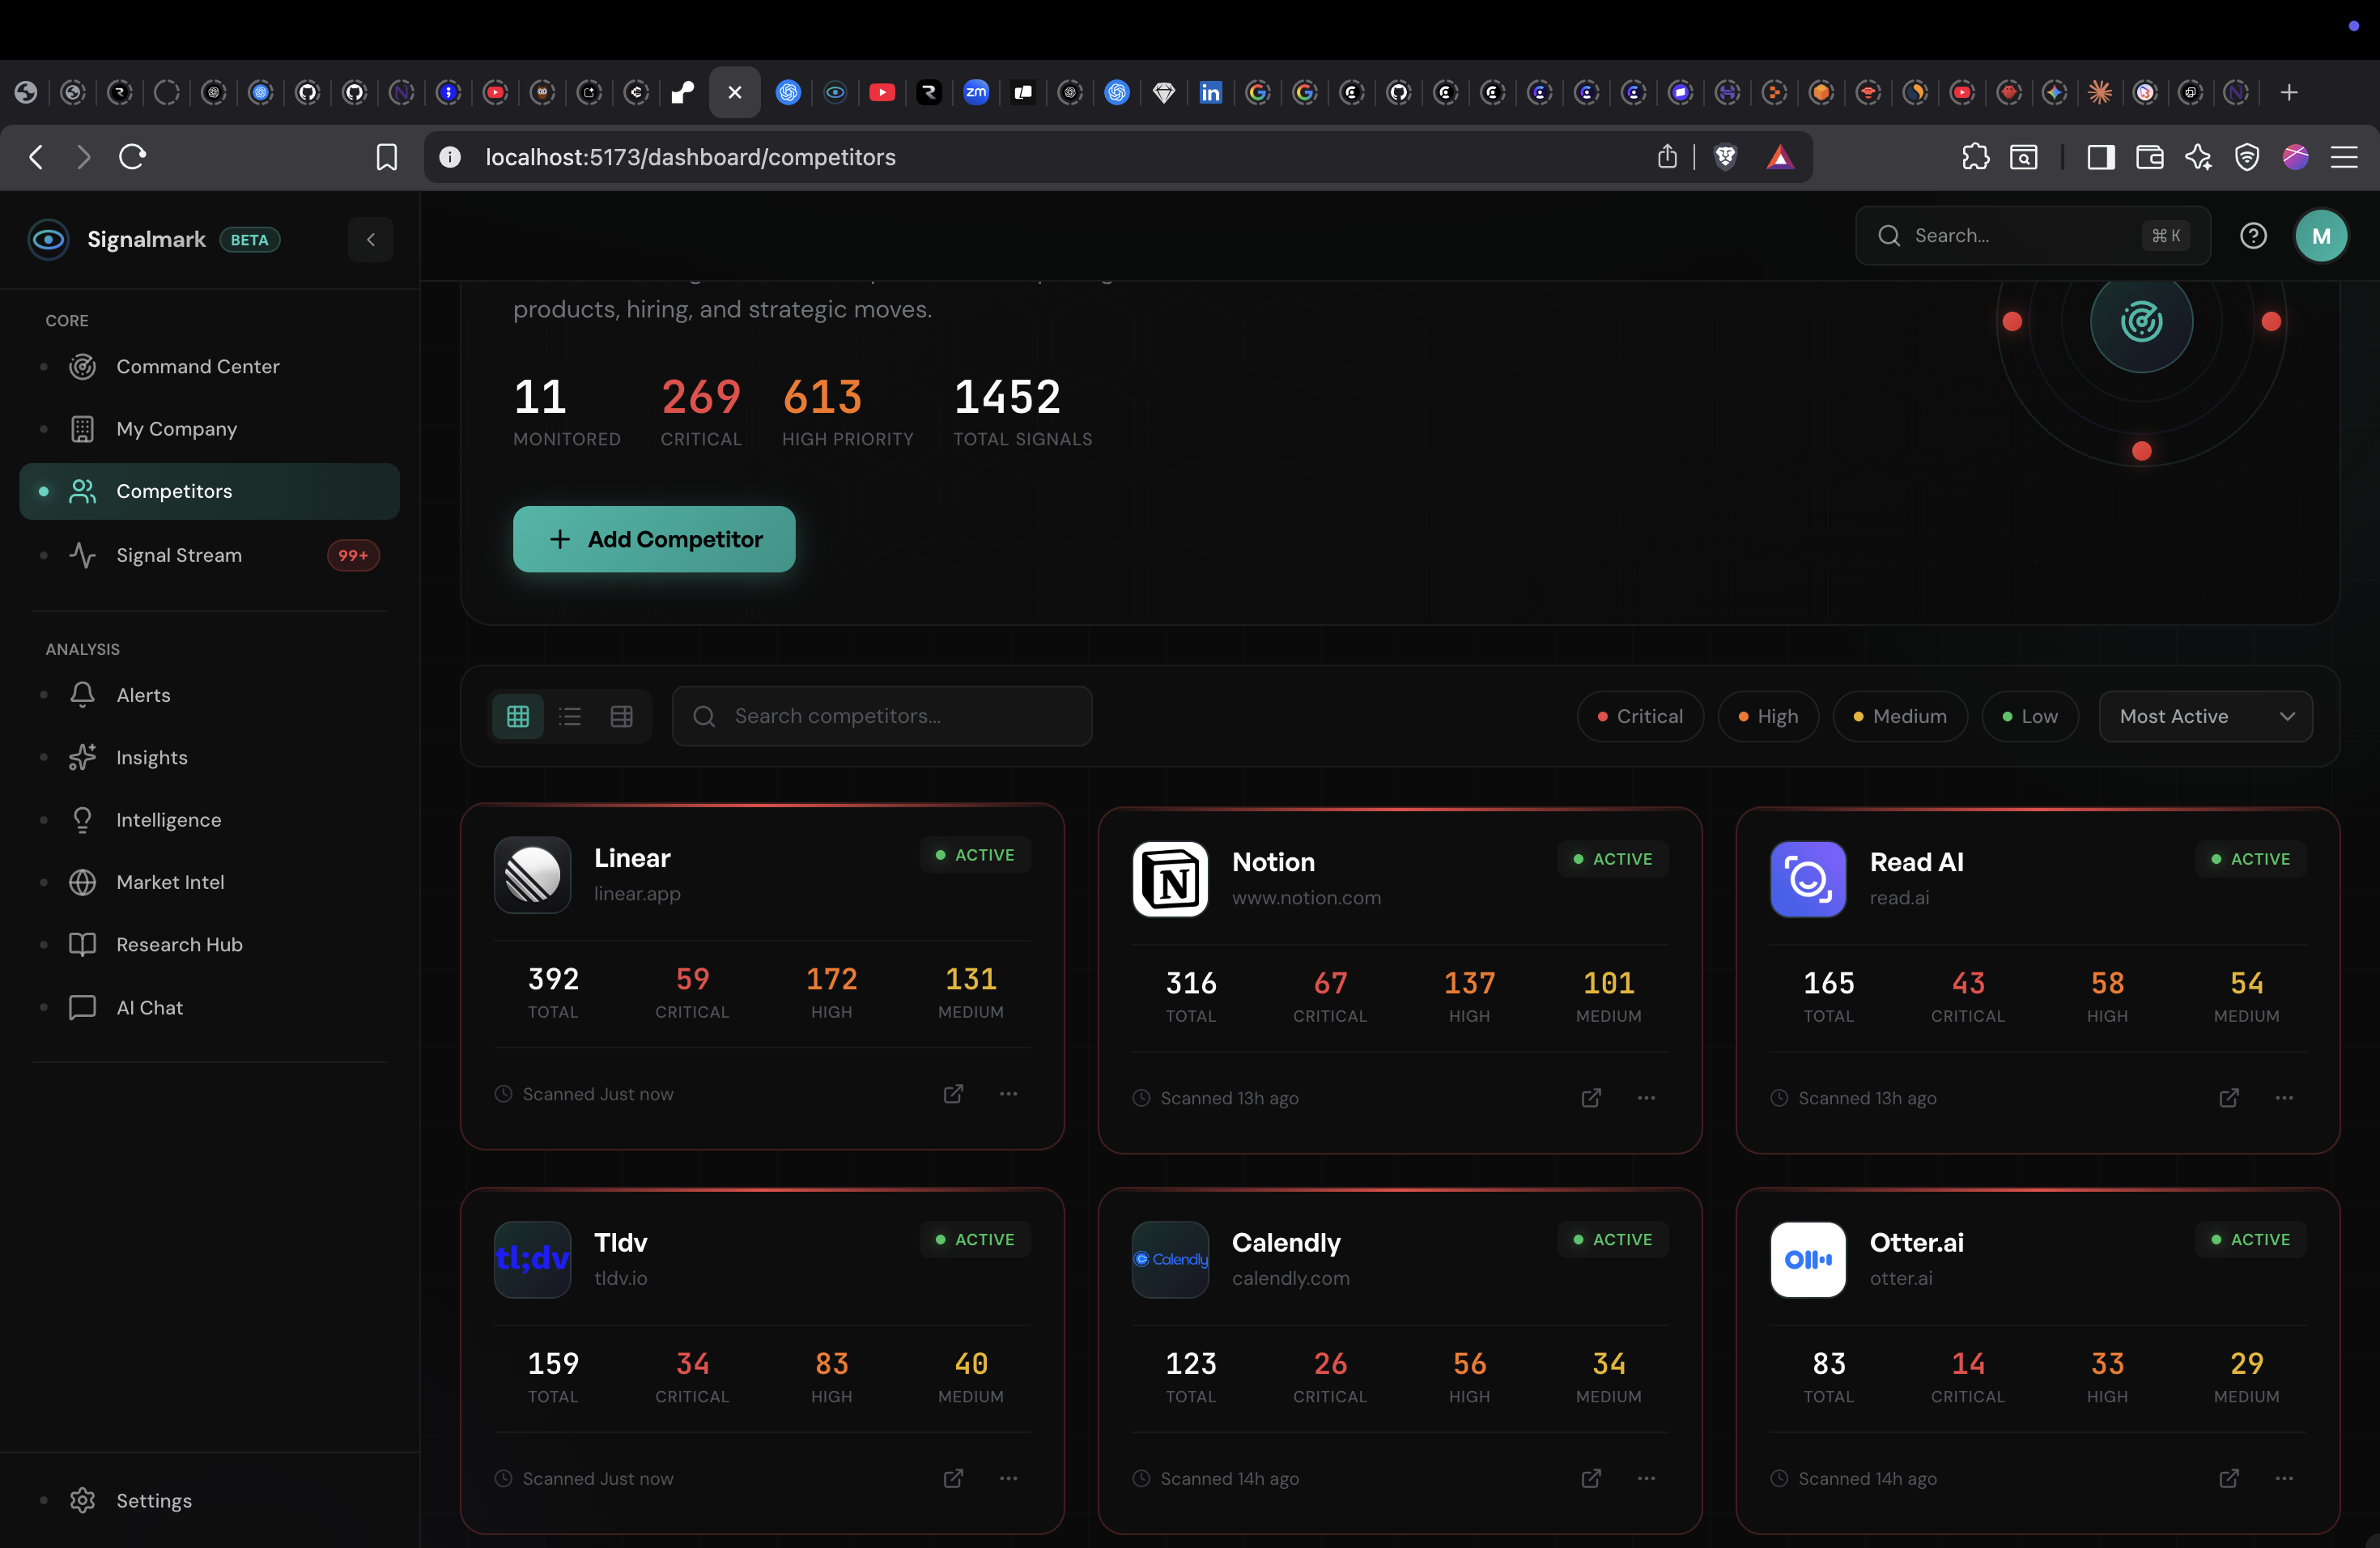
Task: Open the Most Active sort dropdown
Action: [2204, 716]
